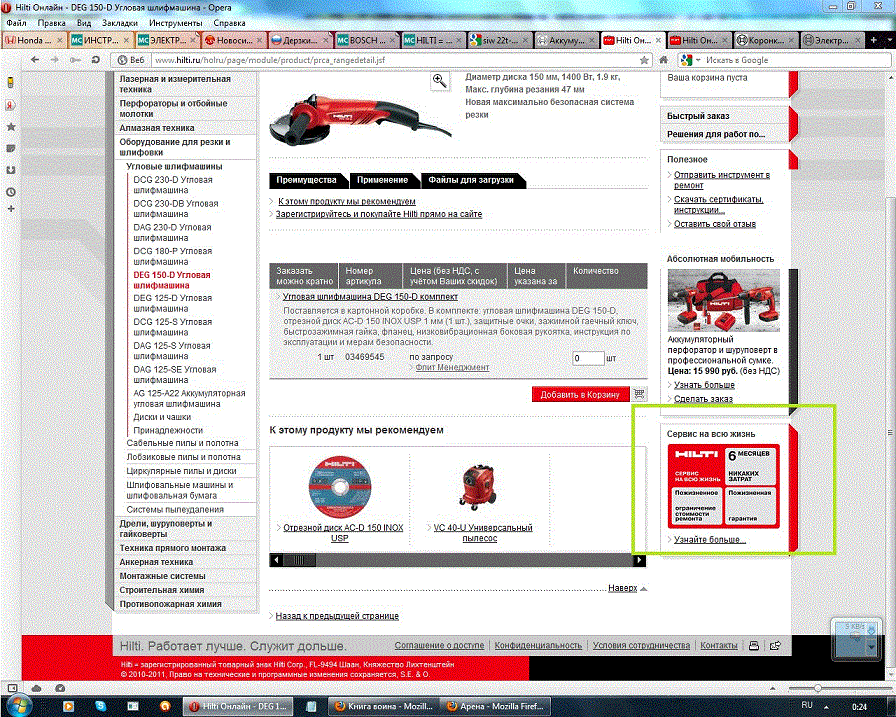Viewport: 896px width, 717px height.
Task: Expand view options arrow left of zoom slider
Action: click(773, 688)
